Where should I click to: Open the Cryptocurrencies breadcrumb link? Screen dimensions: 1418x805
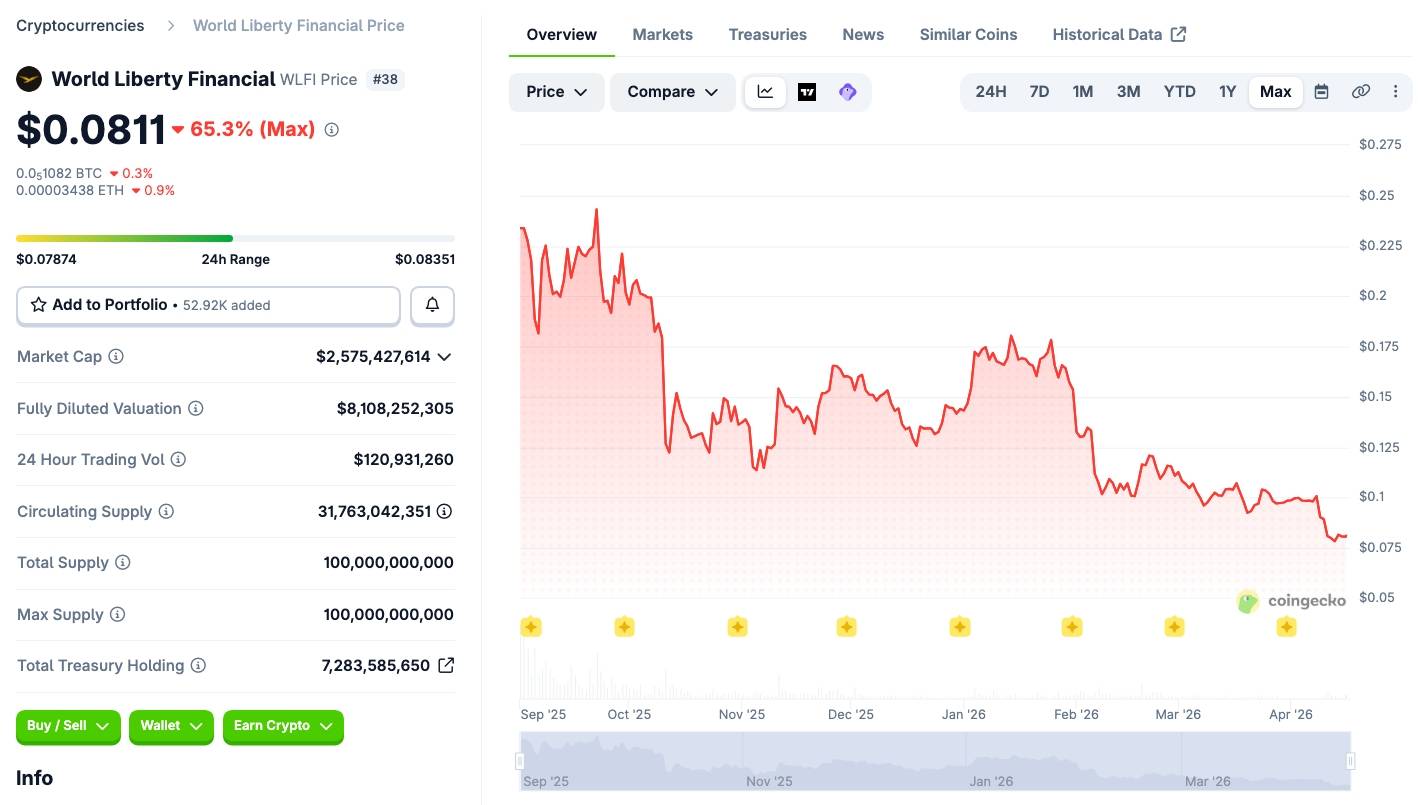pos(79,25)
